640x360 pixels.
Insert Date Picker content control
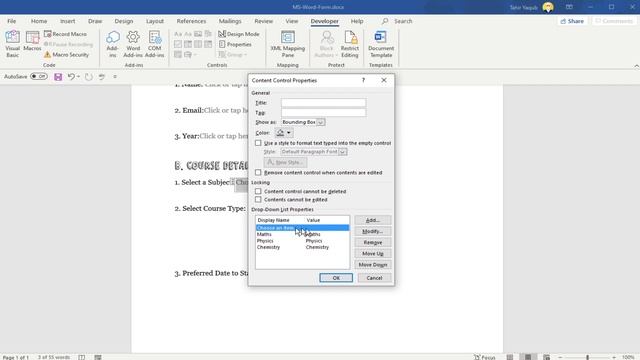tap(208, 44)
